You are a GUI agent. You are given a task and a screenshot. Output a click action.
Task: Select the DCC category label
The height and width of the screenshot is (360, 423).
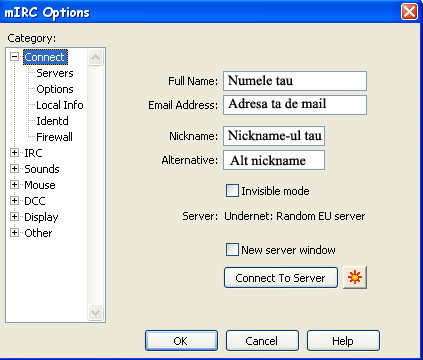click(35, 201)
